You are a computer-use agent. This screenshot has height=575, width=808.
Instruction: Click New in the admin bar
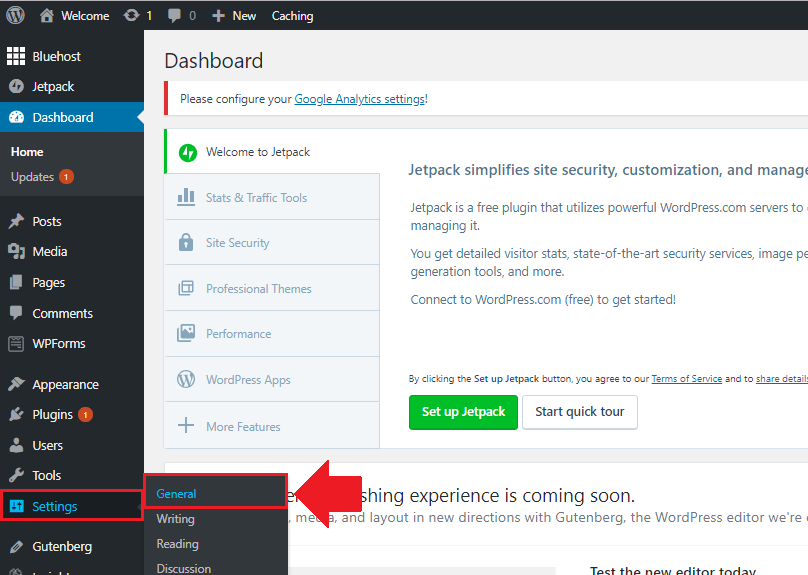pyautogui.click(x=244, y=16)
